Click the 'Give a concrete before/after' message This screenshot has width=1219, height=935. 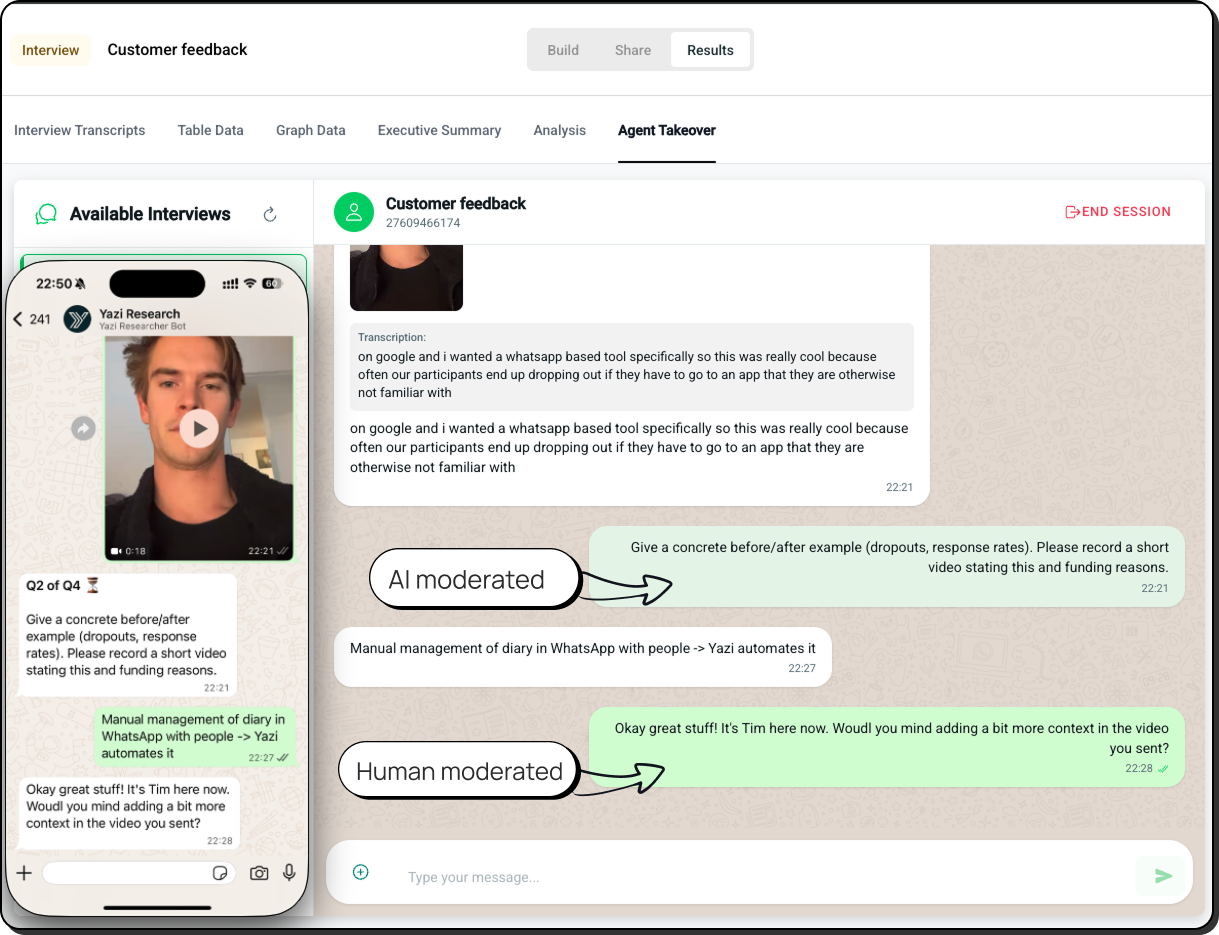pyautogui.click(x=886, y=566)
